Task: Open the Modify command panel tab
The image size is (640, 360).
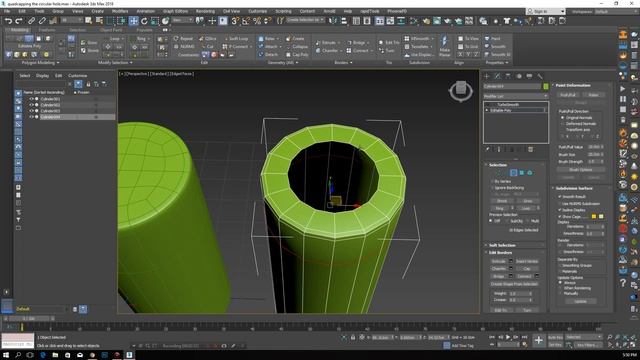Action: (x=497, y=76)
